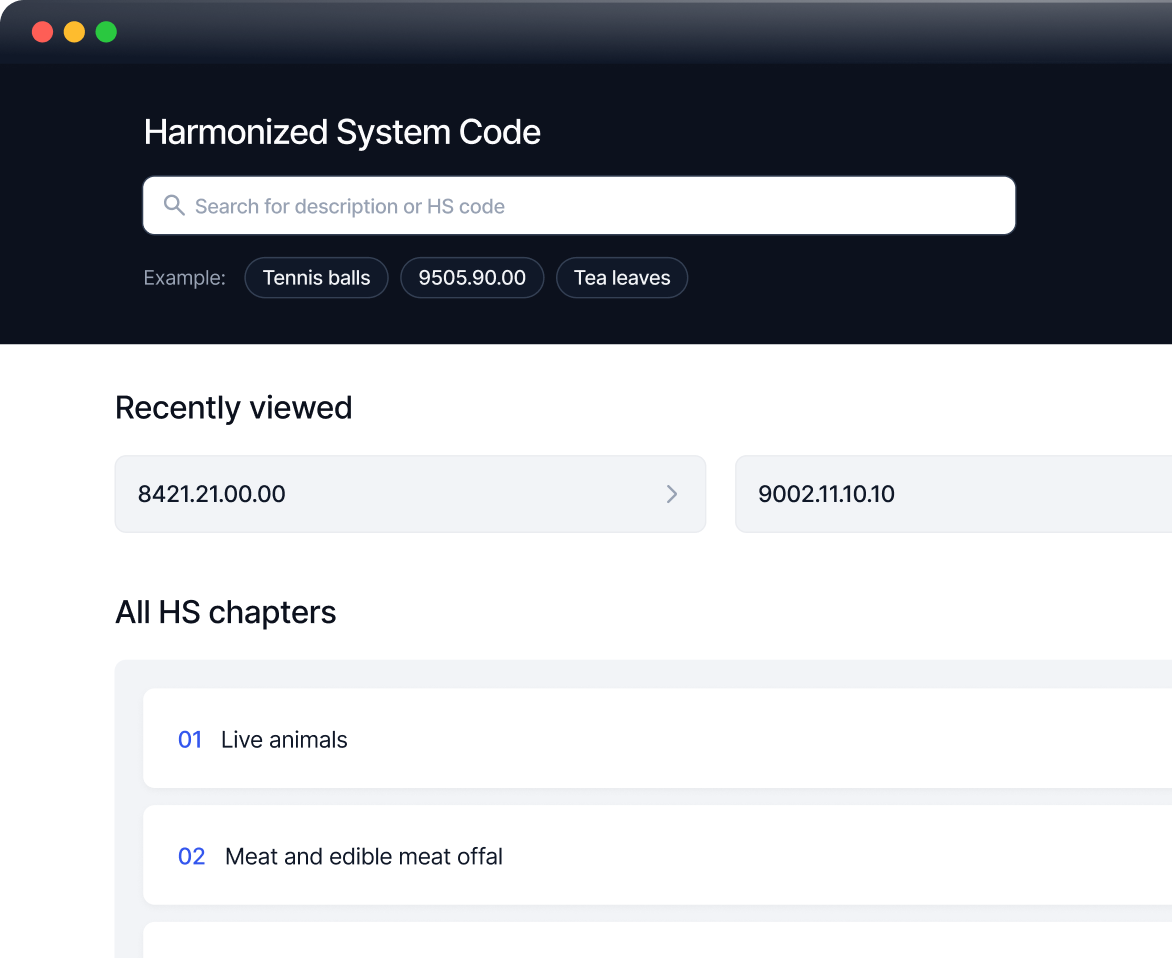Click the Harmonized System Code heading
The image size is (1172, 958).
[x=342, y=132]
